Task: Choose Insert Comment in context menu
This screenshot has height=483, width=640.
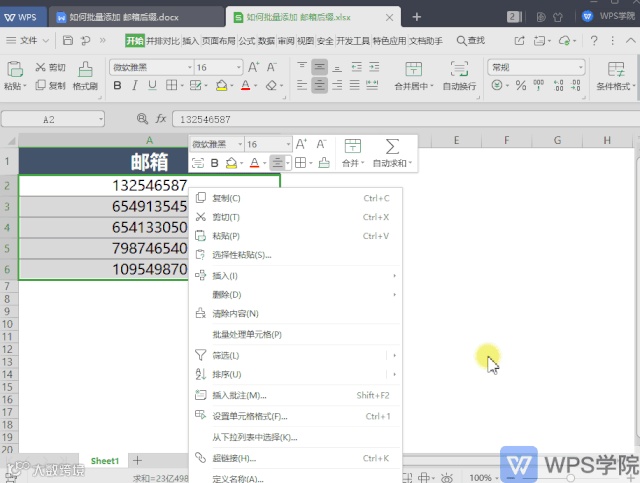Action: (295, 395)
